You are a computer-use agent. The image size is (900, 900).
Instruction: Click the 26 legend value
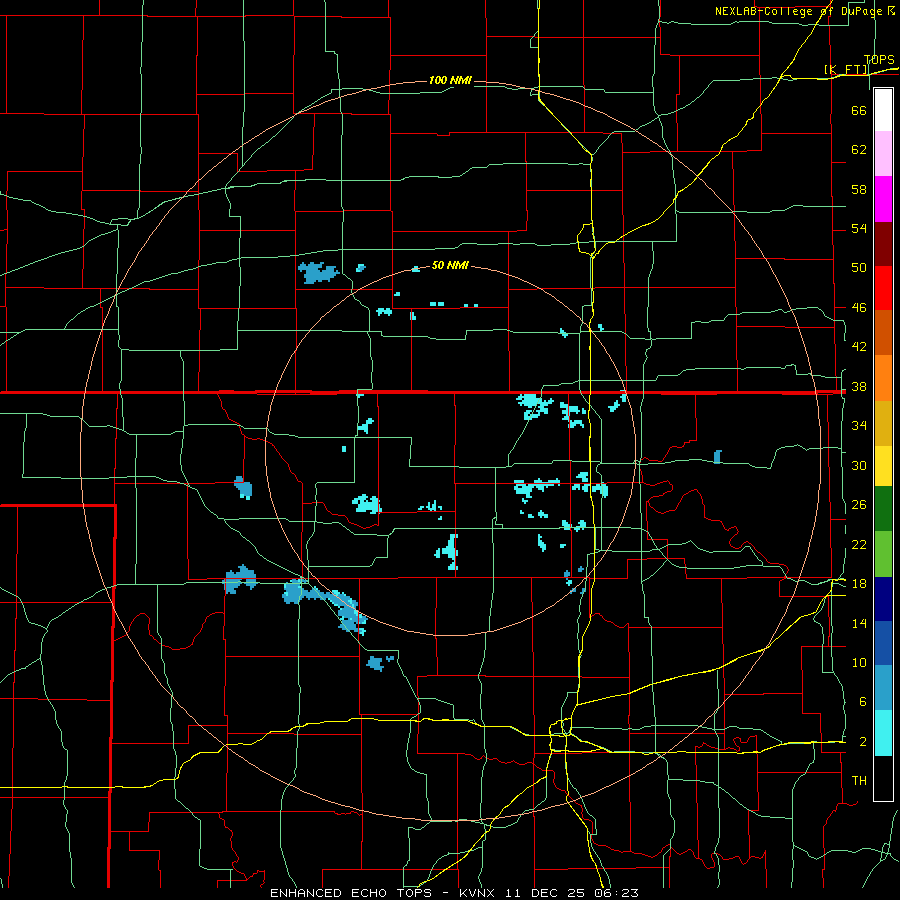point(859,505)
